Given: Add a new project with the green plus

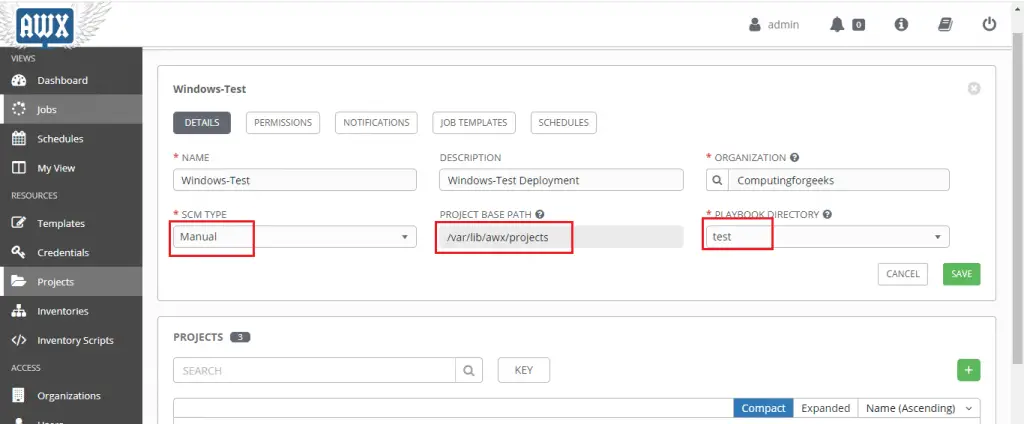Looking at the screenshot, I should 968,370.
